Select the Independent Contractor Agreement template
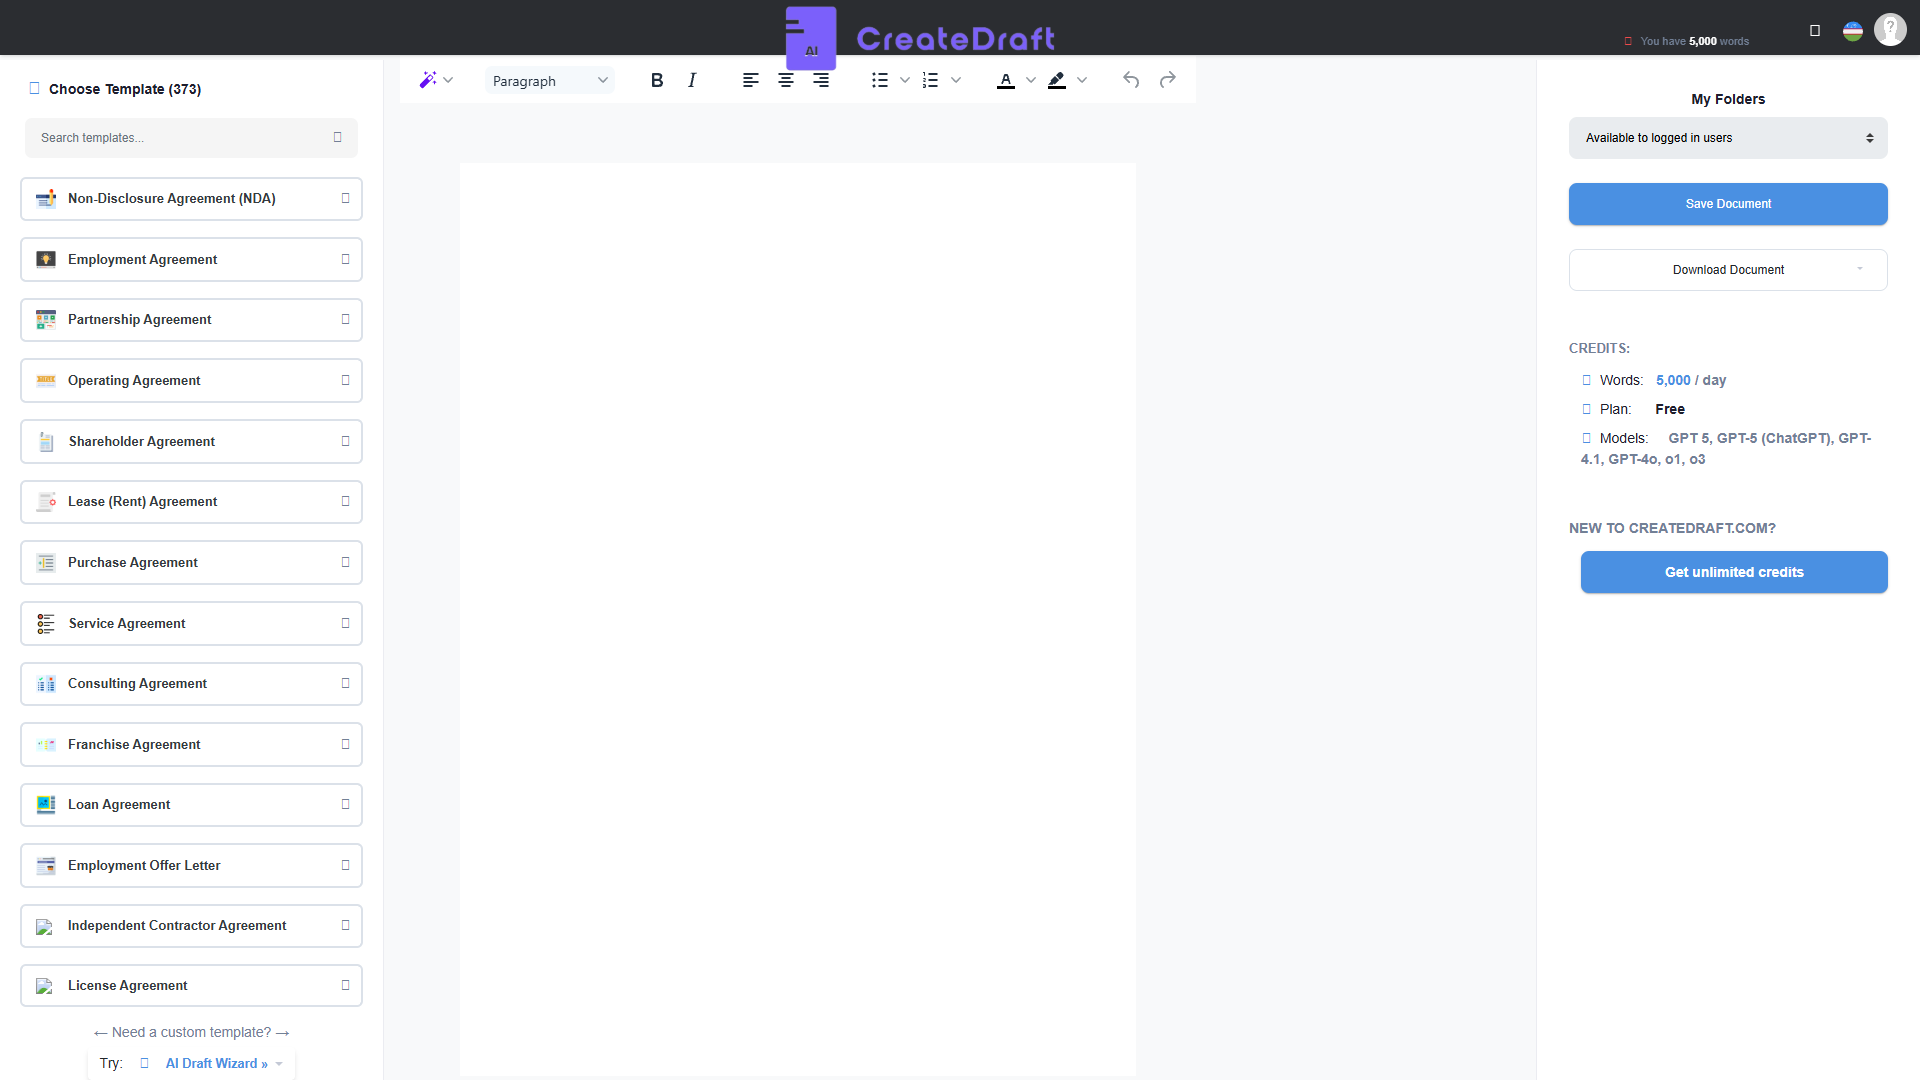The width and height of the screenshot is (1920, 1080). coord(191,926)
